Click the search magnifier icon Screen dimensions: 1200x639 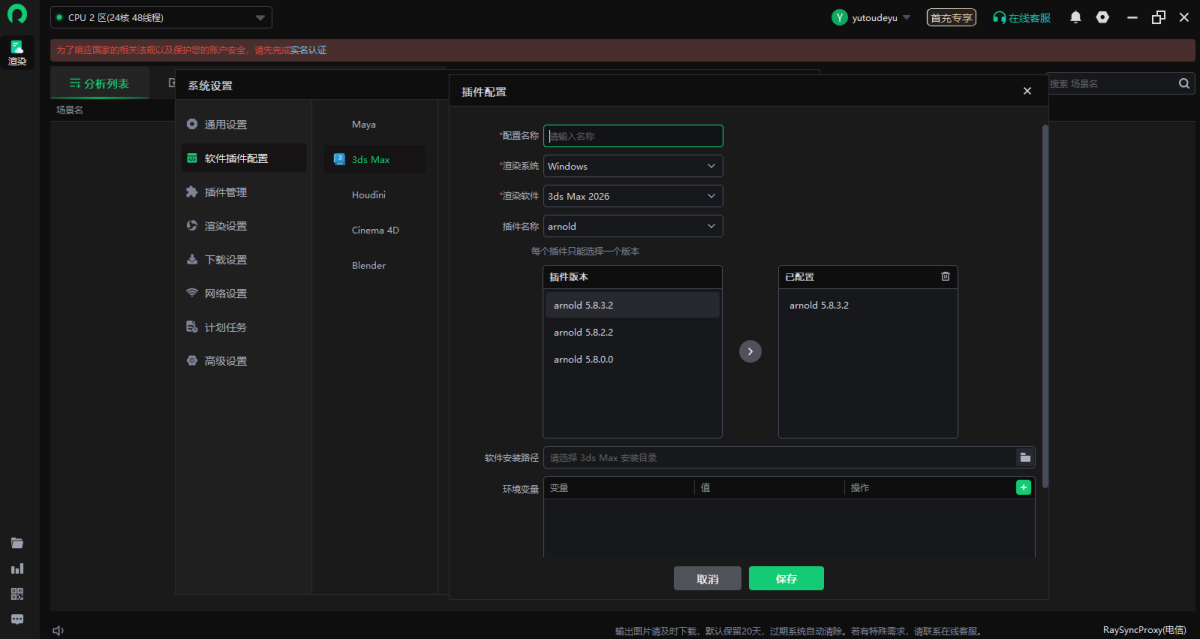pos(1184,84)
